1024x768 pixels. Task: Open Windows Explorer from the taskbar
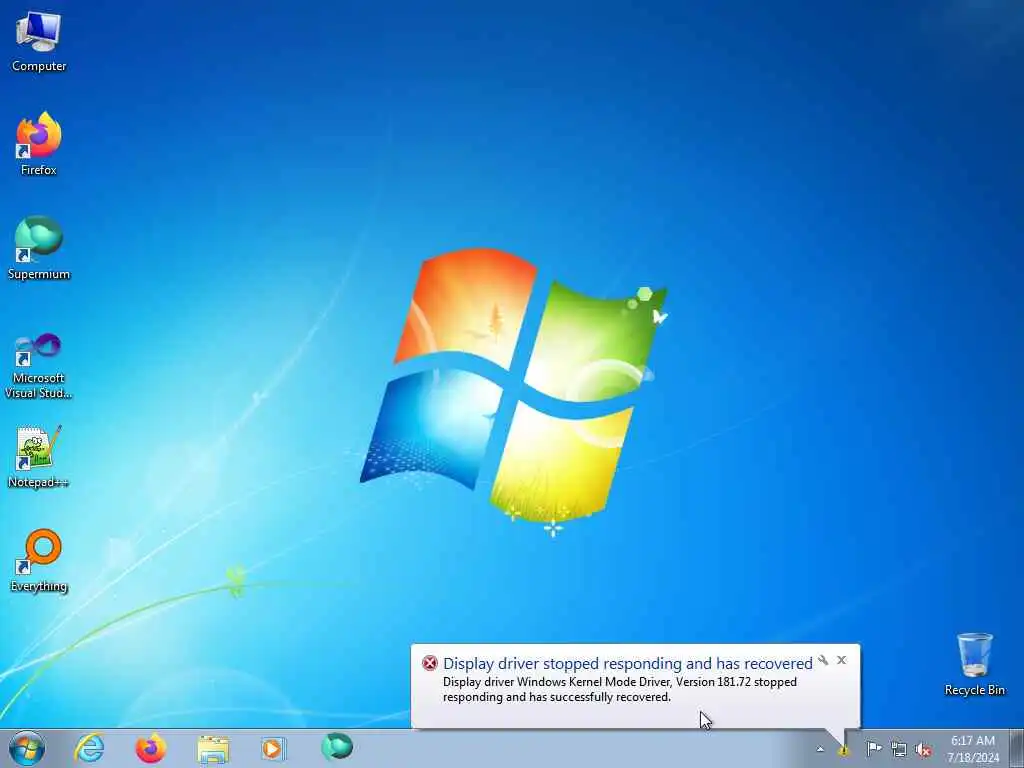tap(213, 749)
